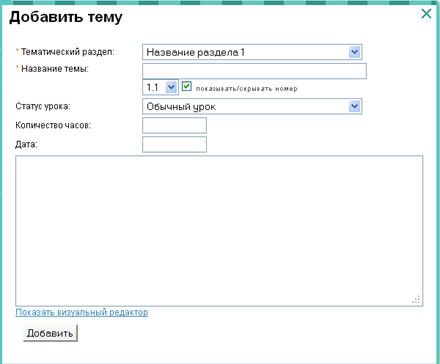Focus the Название темы input field

coord(254,71)
